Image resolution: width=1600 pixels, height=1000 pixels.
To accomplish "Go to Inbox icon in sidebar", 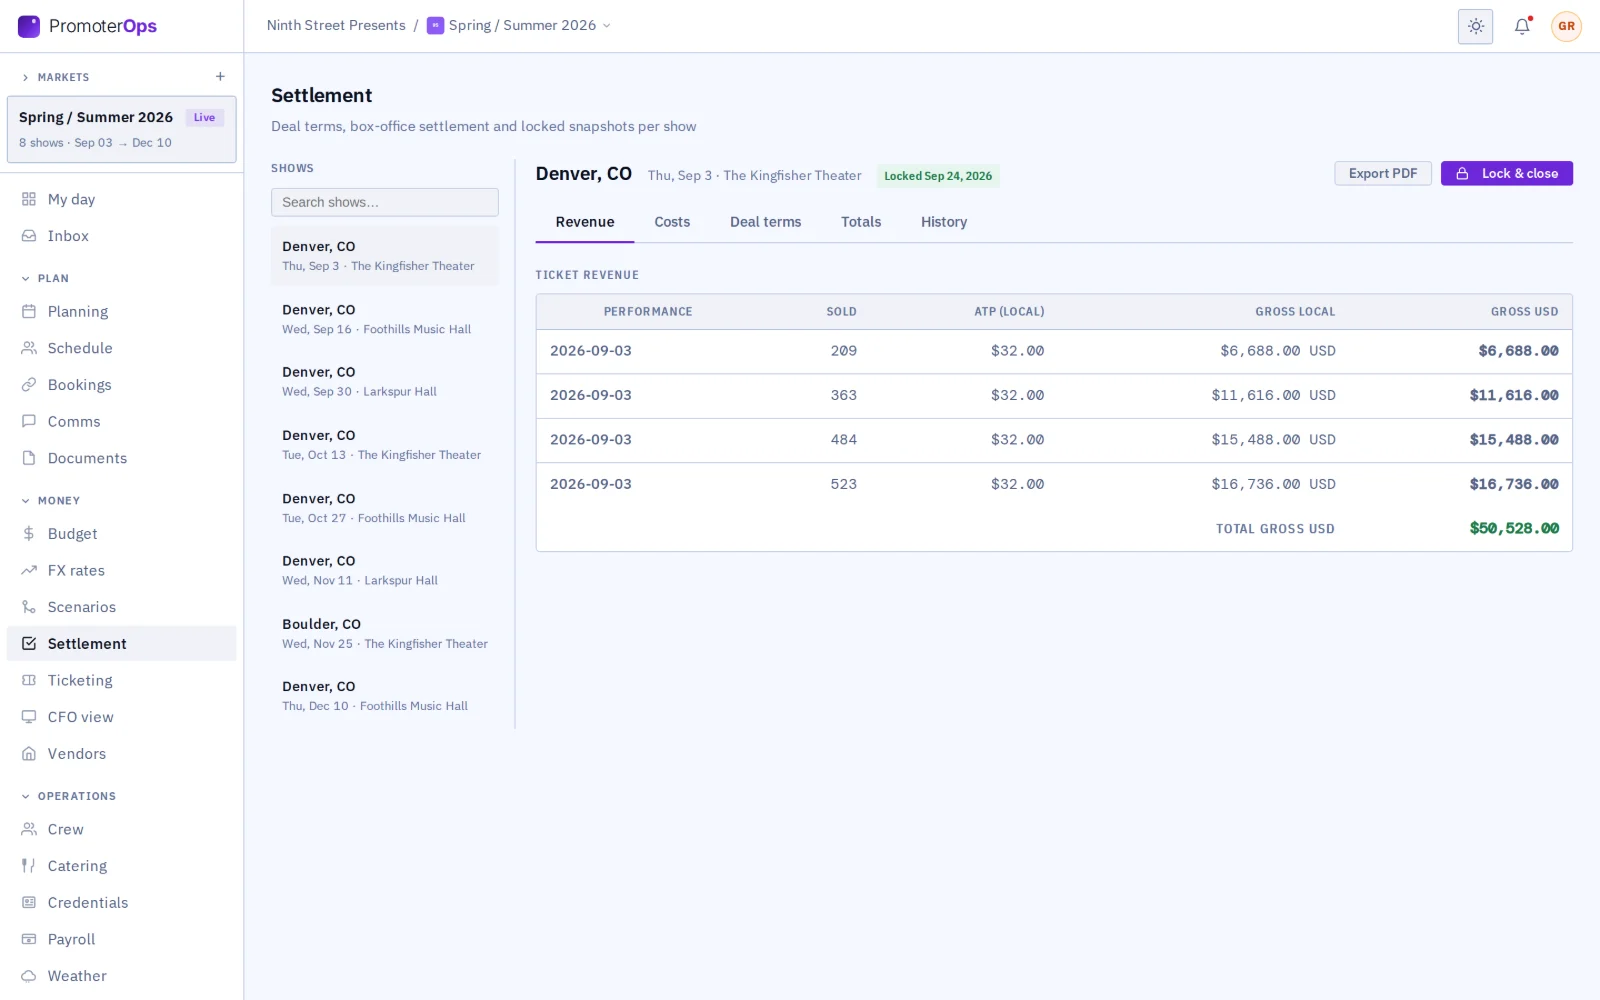I will [29, 236].
